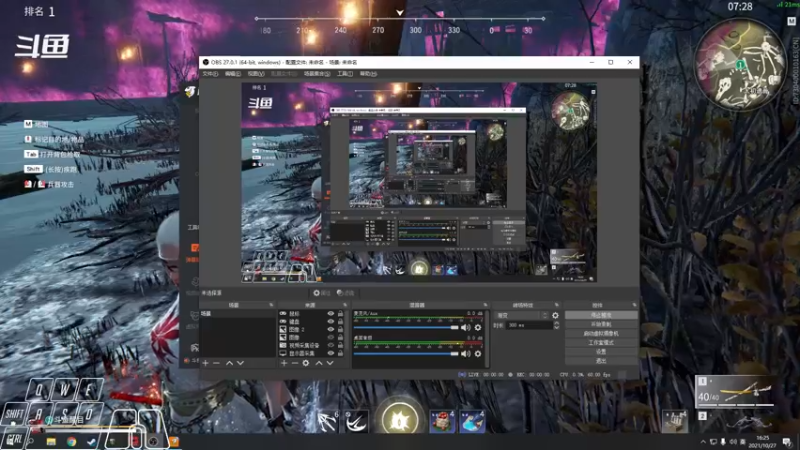Open the 帮助(H) menu in OBS
800x450 pixels.
[368, 74]
